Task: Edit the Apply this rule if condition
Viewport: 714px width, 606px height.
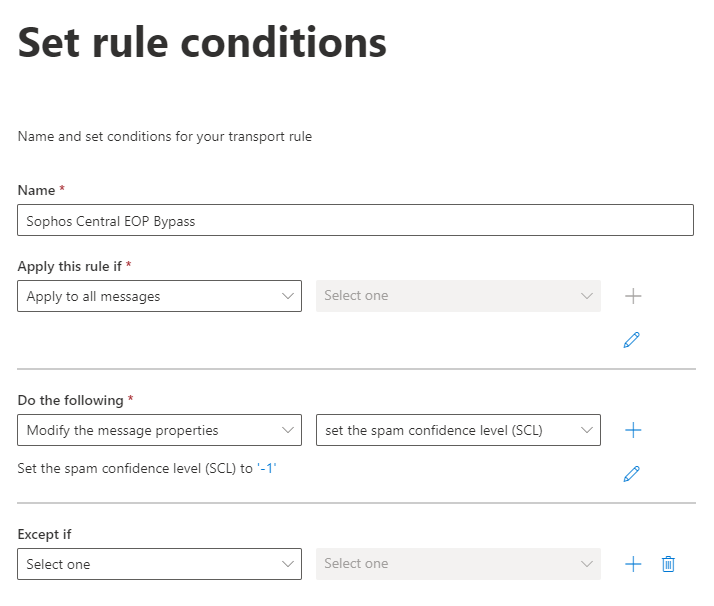Action: click(x=631, y=340)
